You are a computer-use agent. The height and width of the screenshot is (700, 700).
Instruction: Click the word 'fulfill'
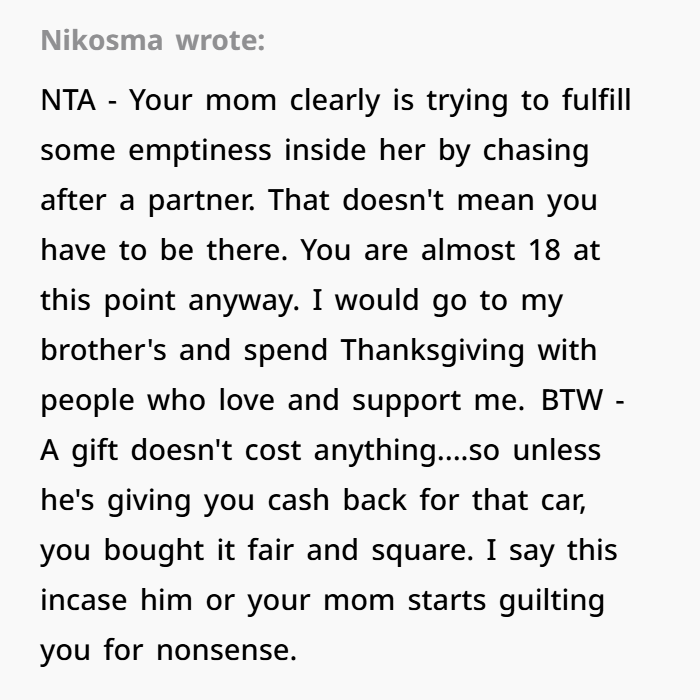[596, 100]
